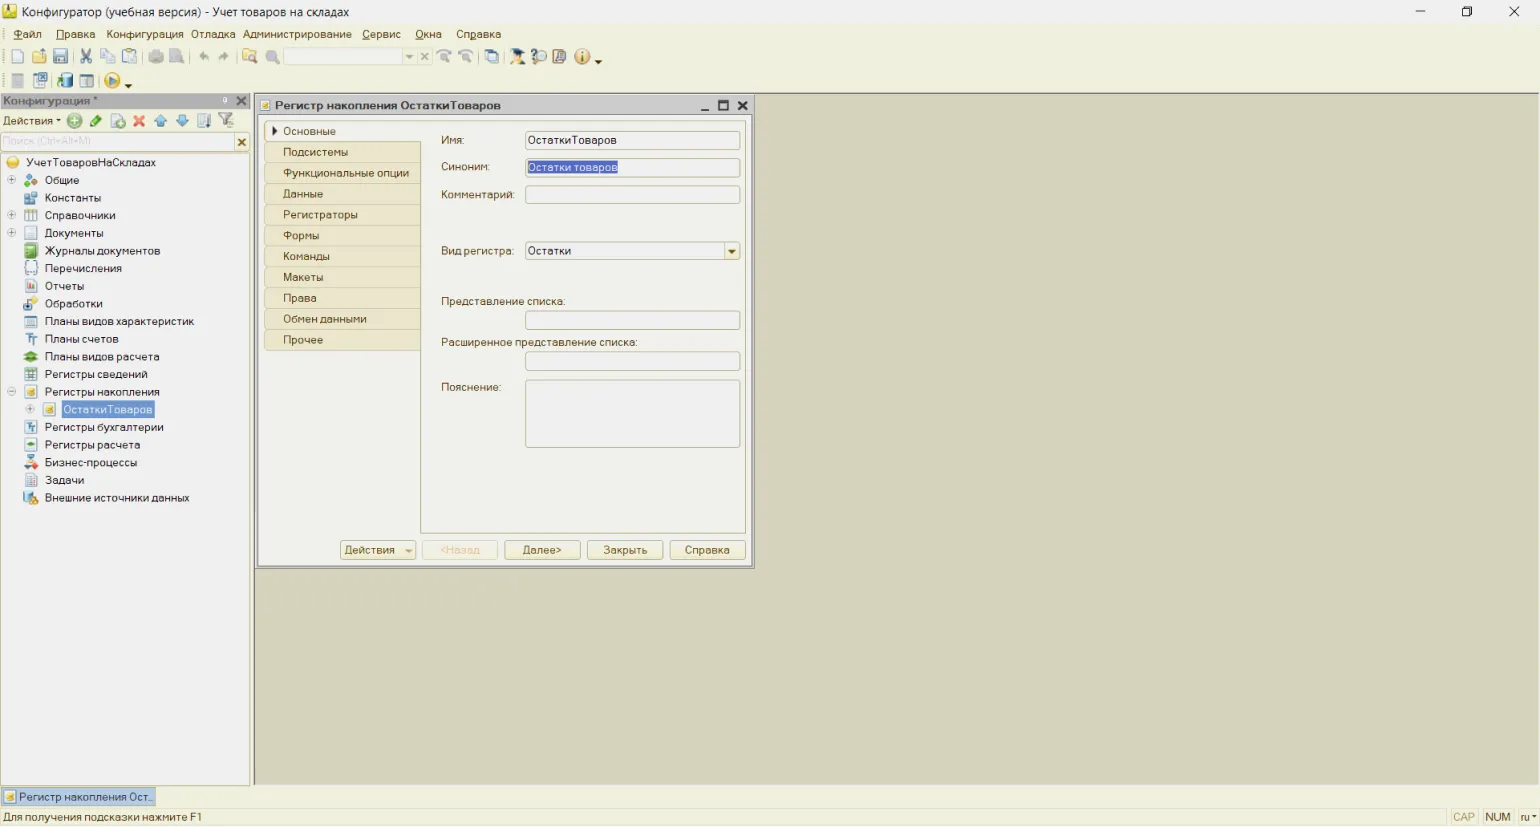Click the pencil Edit object icon
This screenshot has width=1540, height=827.
96,121
